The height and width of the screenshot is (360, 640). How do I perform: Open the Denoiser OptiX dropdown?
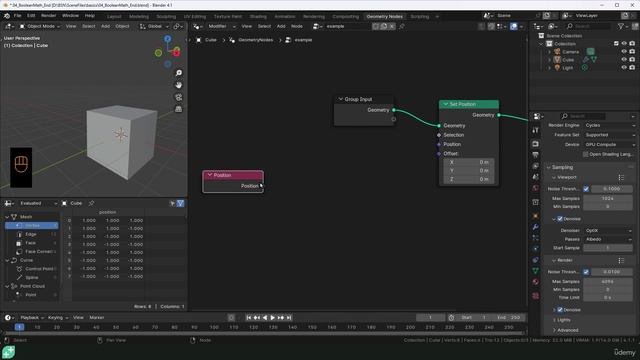pyautogui.click(x=608, y=231)
